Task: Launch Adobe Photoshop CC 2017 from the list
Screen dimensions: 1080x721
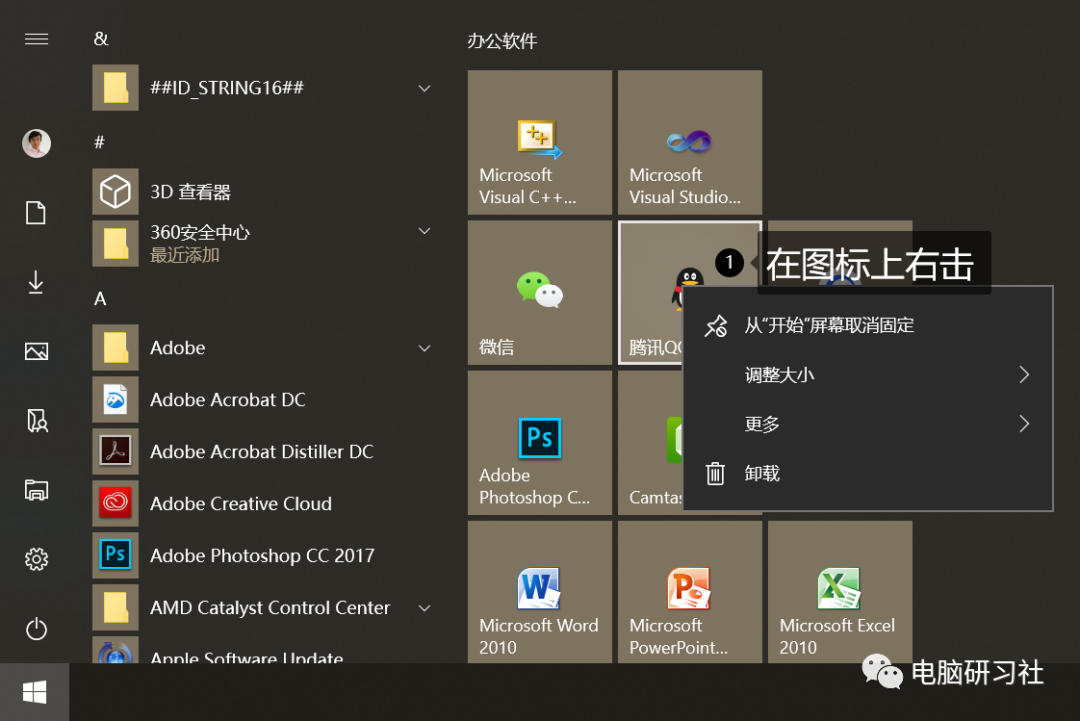Action: point(265,556)
